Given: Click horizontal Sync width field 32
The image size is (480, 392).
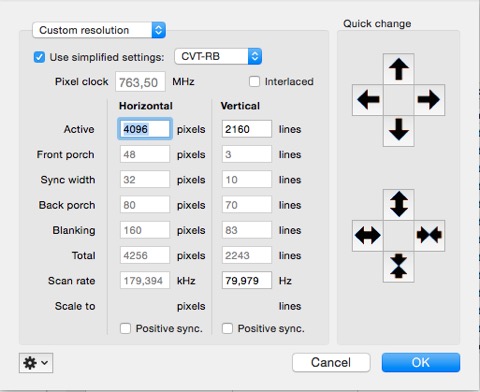Looking at the screenshot, I should point(145,180).
